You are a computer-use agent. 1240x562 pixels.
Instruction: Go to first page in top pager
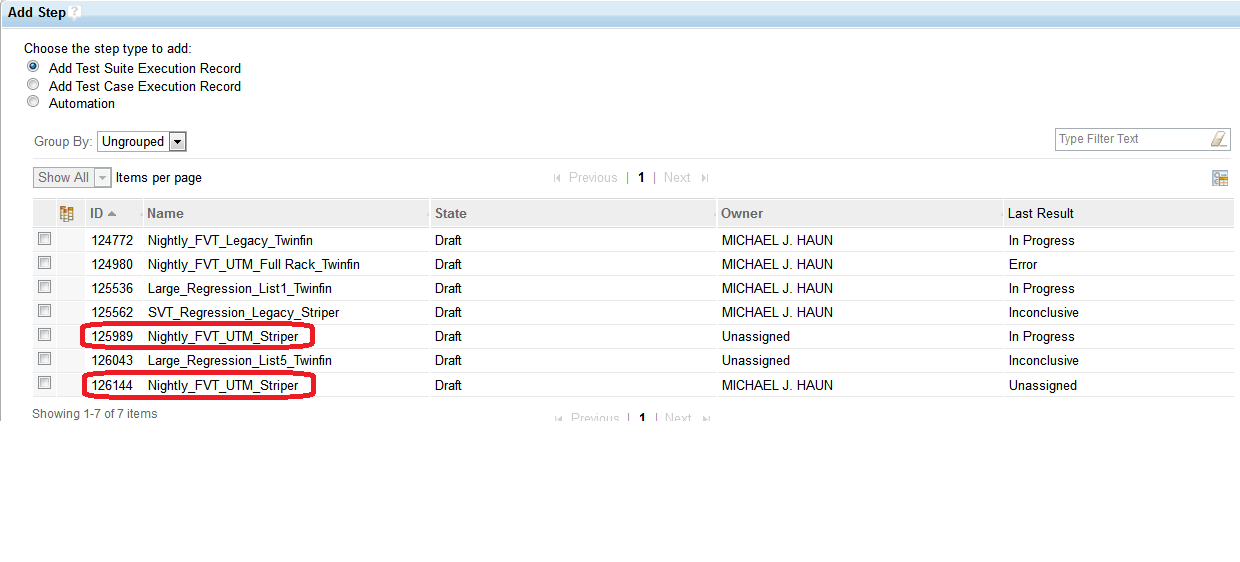tap(557, 178)
